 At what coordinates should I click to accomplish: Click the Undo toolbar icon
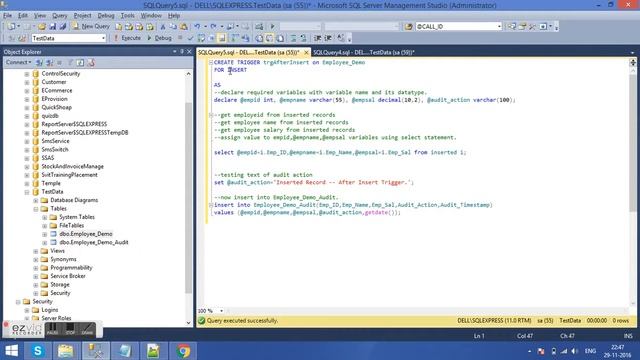[x=197, y=27]
